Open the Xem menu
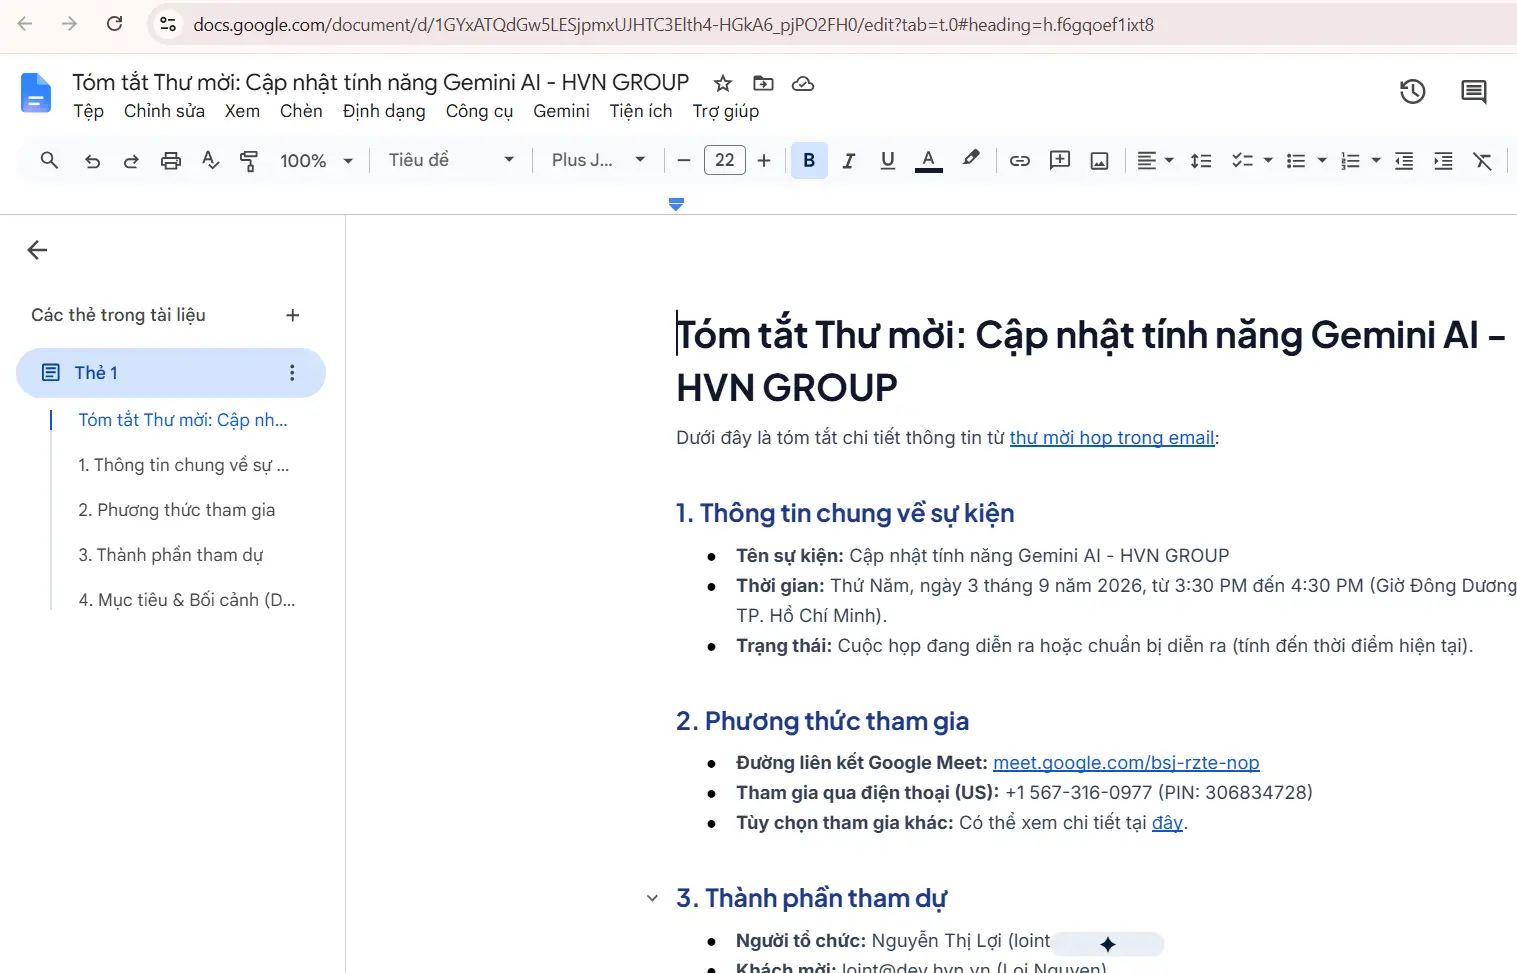The height and width of the screenshot is (973, 1517). (x=242, y=111)
